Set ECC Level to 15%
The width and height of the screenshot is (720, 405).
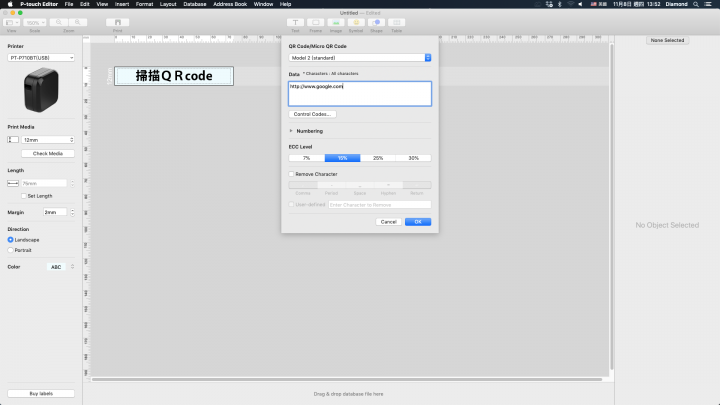342,158
